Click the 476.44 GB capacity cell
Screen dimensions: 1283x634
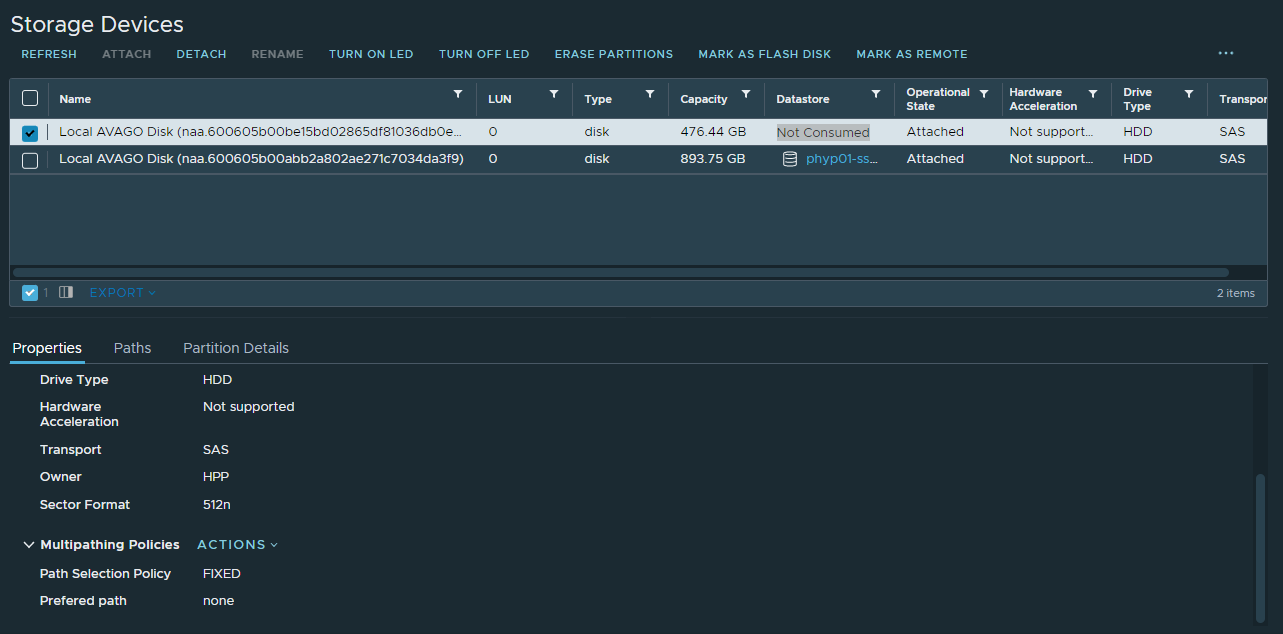(x=713, y=132)
